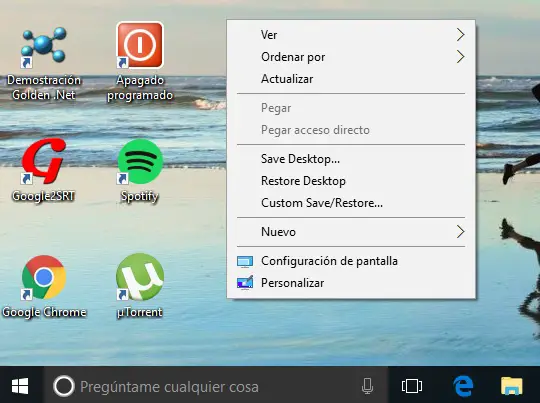This screenshot has width=540, height=403.
Task: Click the Cortana microphone icon
Action: [367, 386]
